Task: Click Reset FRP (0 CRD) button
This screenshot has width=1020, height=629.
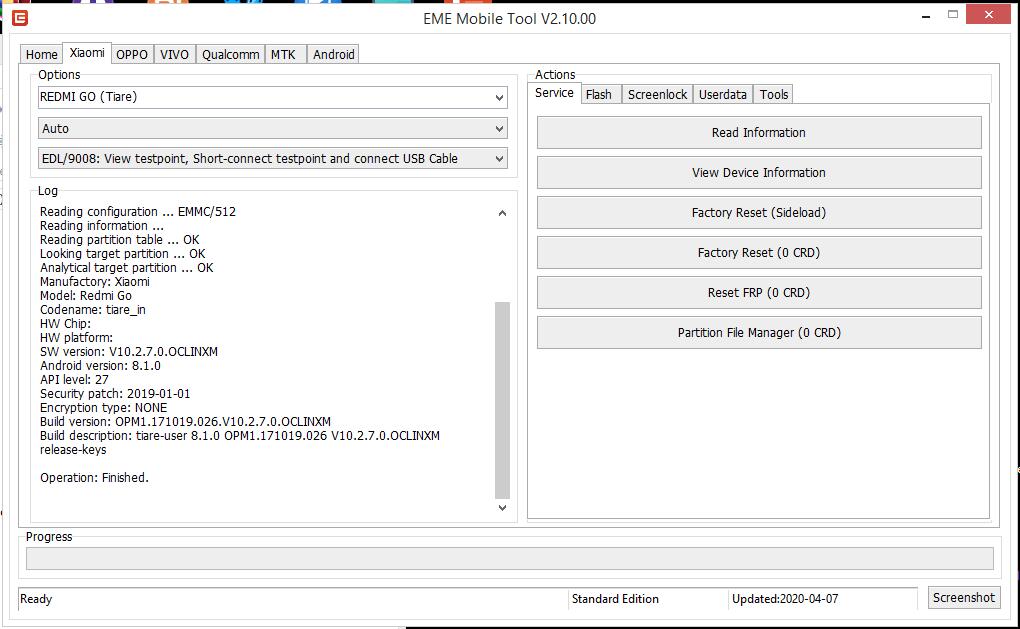Action: [759, 293]
